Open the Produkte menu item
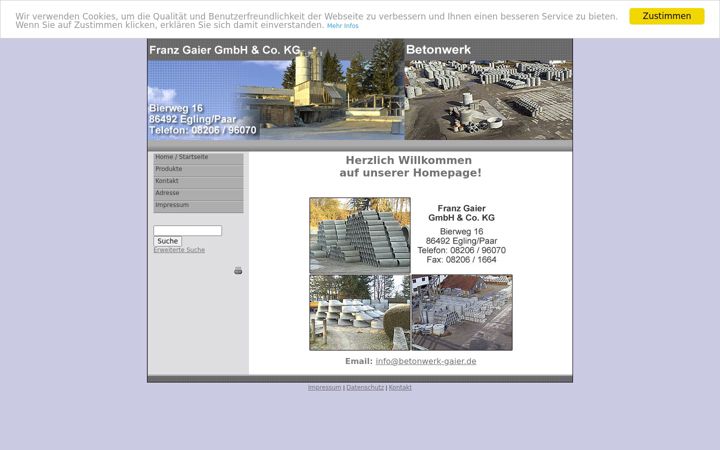 pyautogui.click(x=198, y=169)
